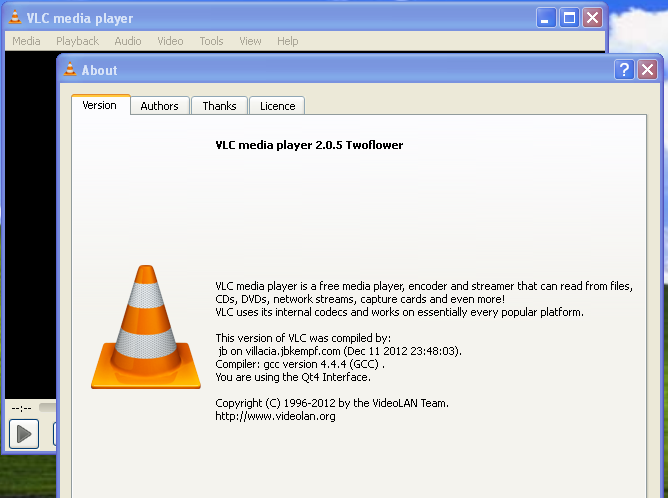Click the http://www.videolan.org text
Screen dimensions: 668x498
click(275, 416)
